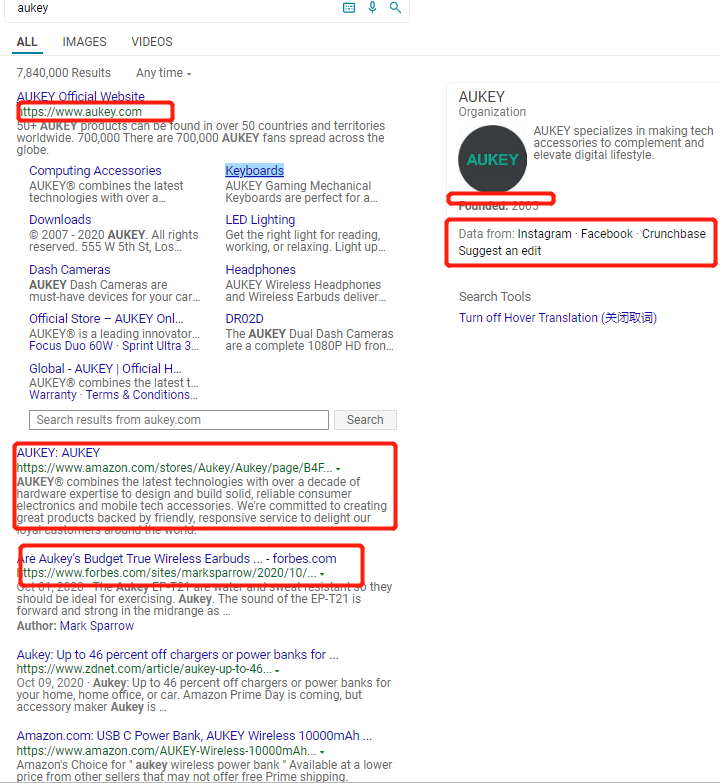
Task: Click the AUKEY round logo thumbnail
Action: (492, 159)
